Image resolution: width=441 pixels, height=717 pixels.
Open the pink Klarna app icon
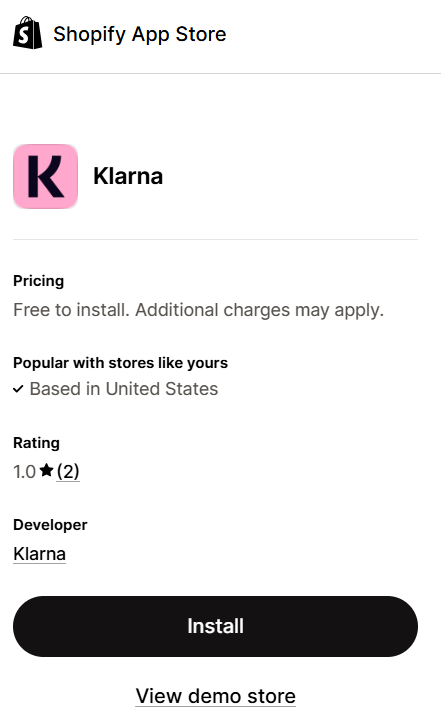coord(45,177)
